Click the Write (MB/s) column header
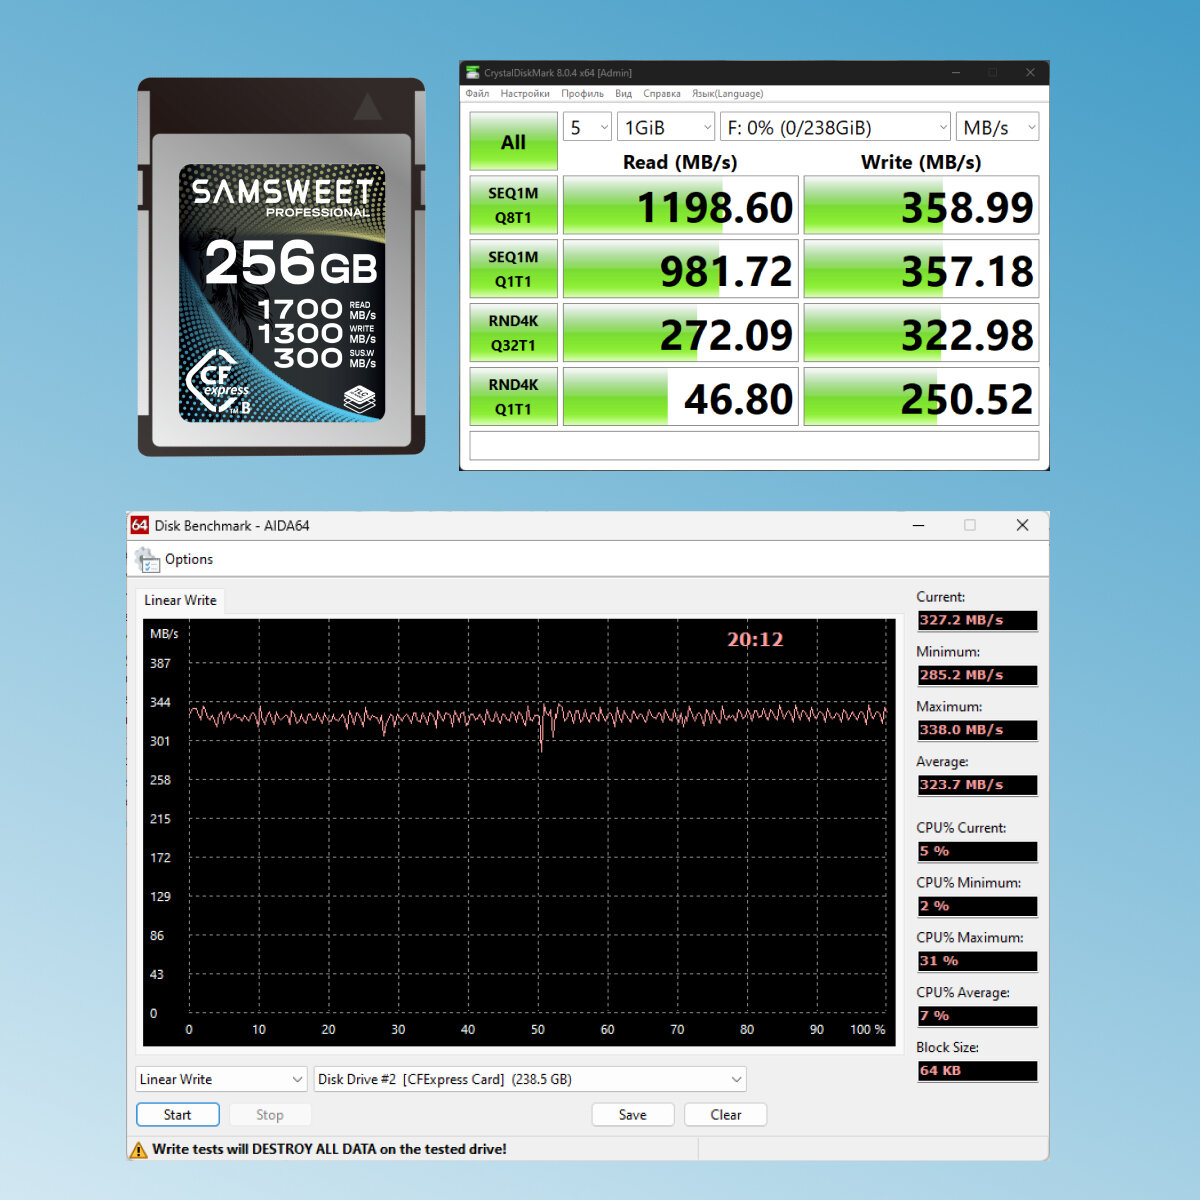This screenshot has width=1200, height=1200. [921, 162]
